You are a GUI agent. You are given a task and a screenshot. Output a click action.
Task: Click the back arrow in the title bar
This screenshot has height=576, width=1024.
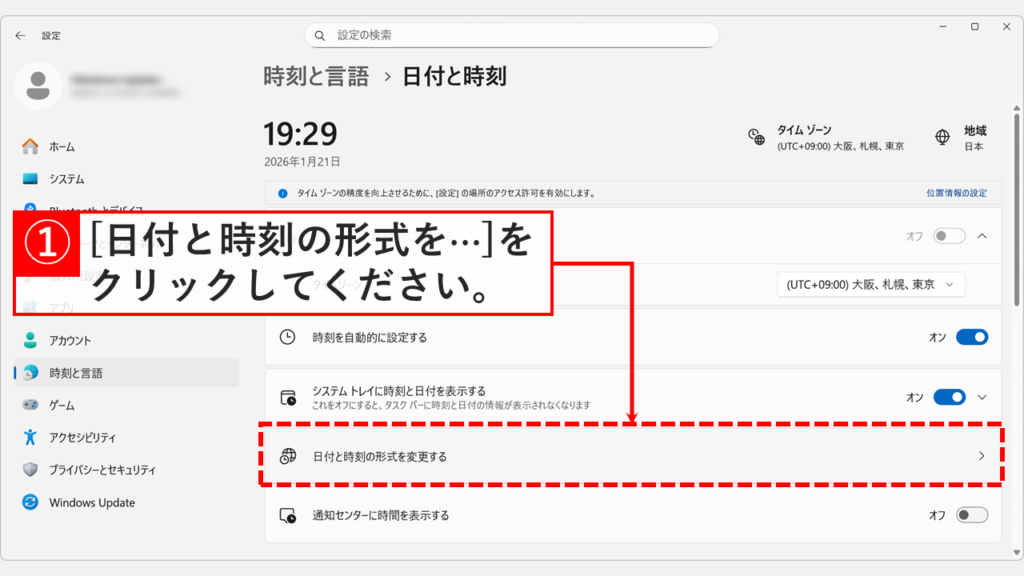(x=20, y=35)
